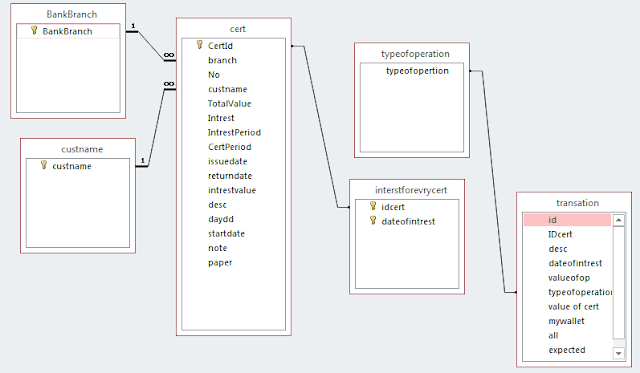Viewport: 640px width, 373px height.
Task: Select dateofintrest in interstforevrycert table
Action: 409,222
